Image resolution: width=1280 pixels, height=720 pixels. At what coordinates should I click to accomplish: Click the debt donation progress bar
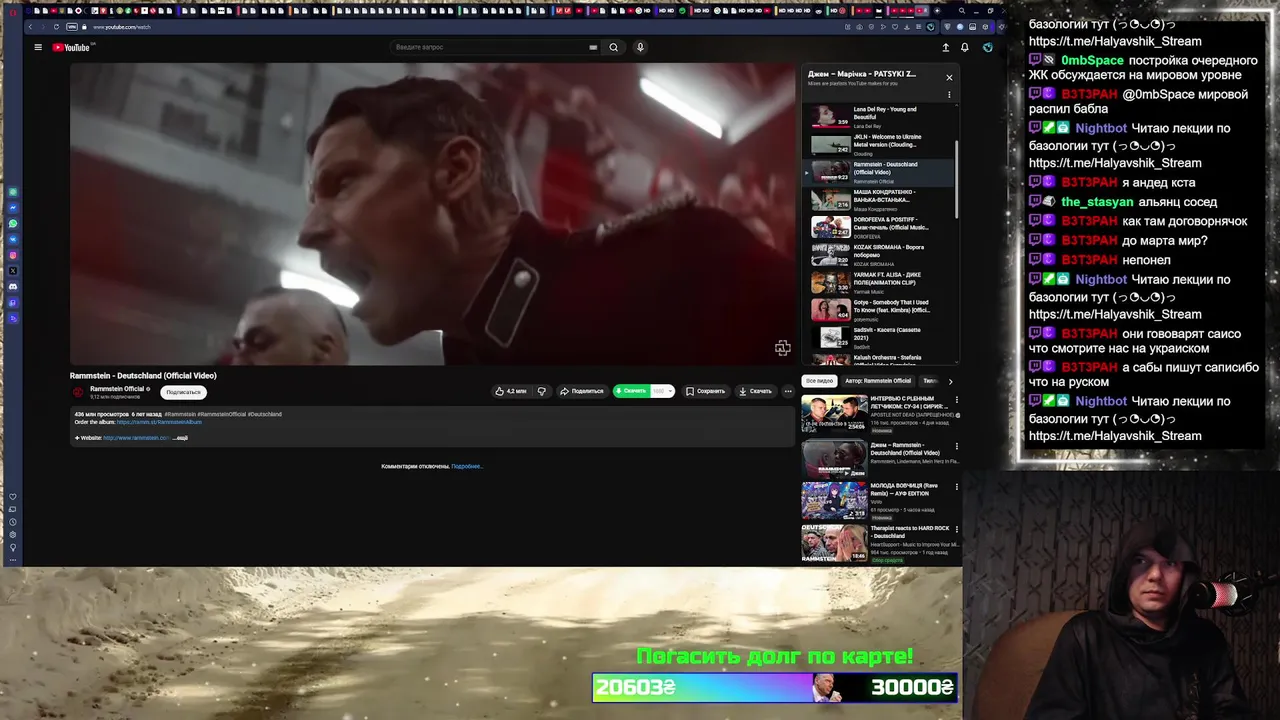click(x=775, y=687)
